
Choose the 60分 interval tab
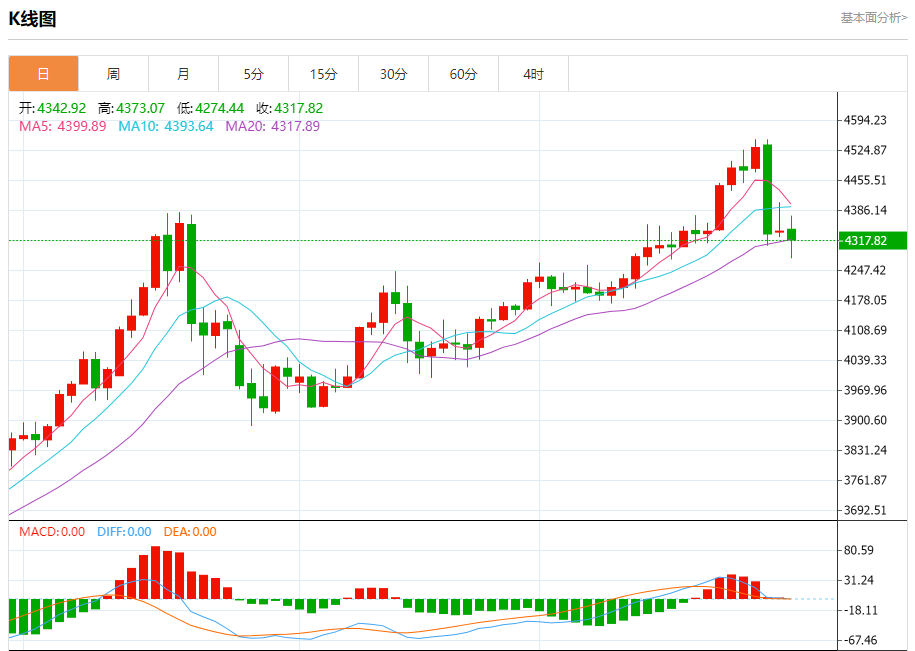click(x=463, y=74)
